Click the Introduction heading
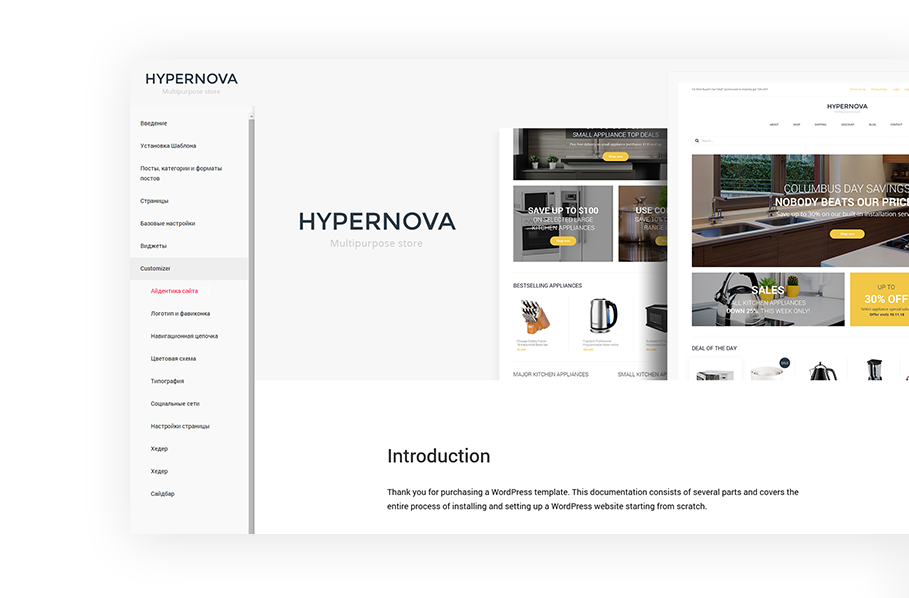Screen dimensions: 909x598 click(x=439, y=456)
